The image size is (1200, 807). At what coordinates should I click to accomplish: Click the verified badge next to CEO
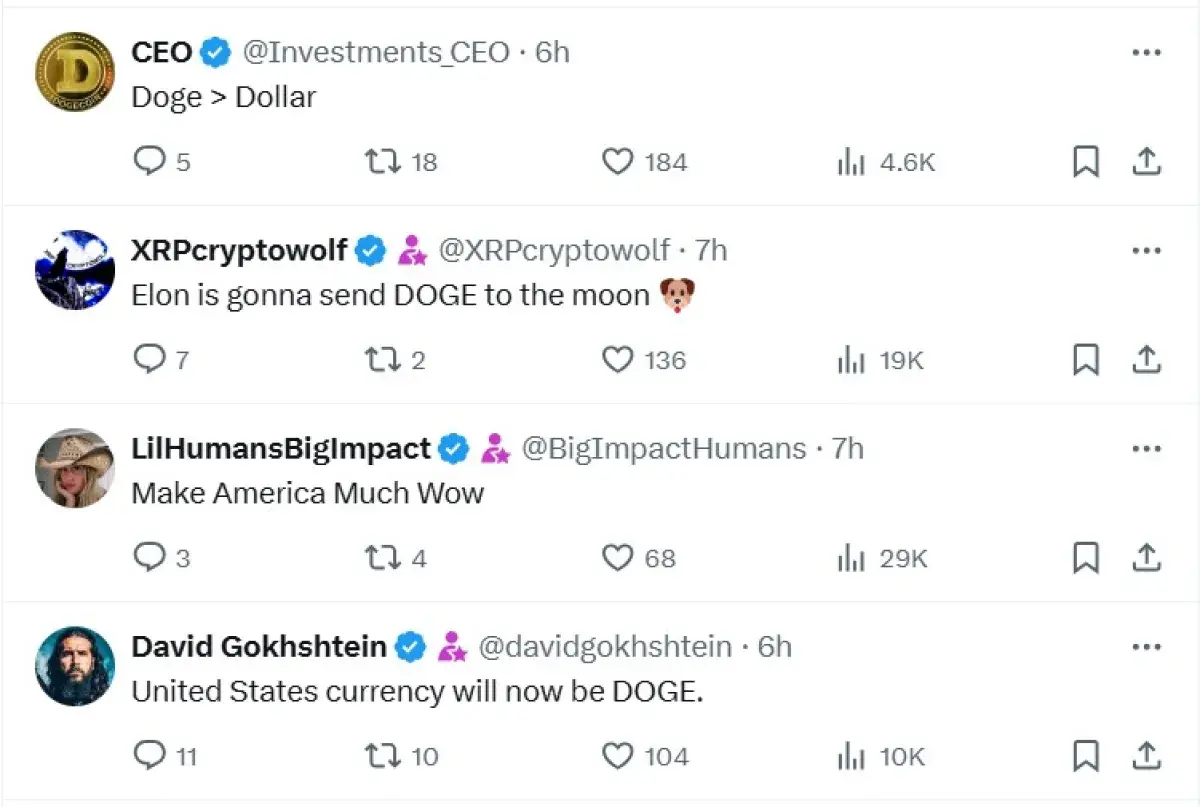(214, 51)
